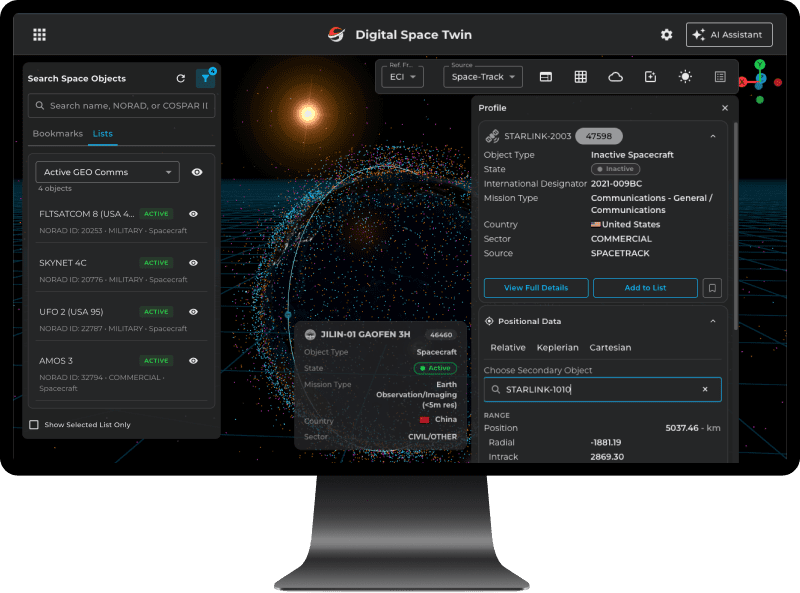Click the Profile panel scrollbar

point(735,226)
